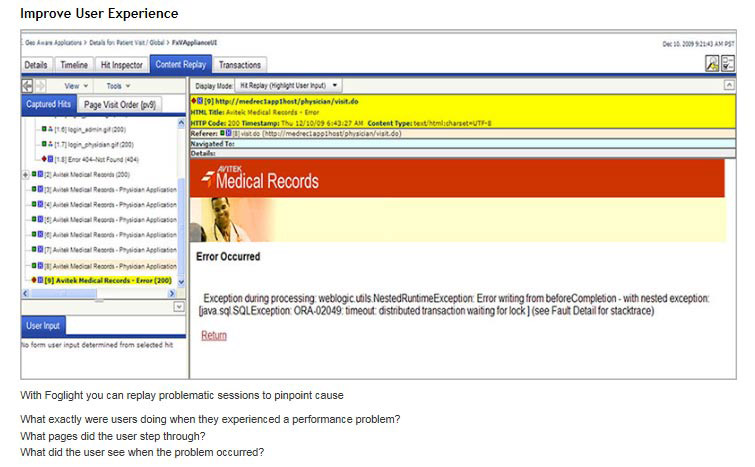Click the FxVApplianceUI breadcrumb
The height and width of the screenshot is (467, 755).
coord(195,43)
